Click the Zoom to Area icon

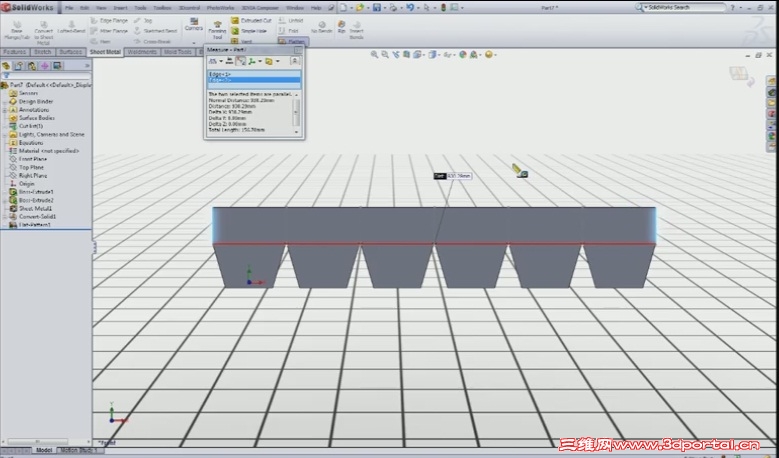tap(385, 55)
